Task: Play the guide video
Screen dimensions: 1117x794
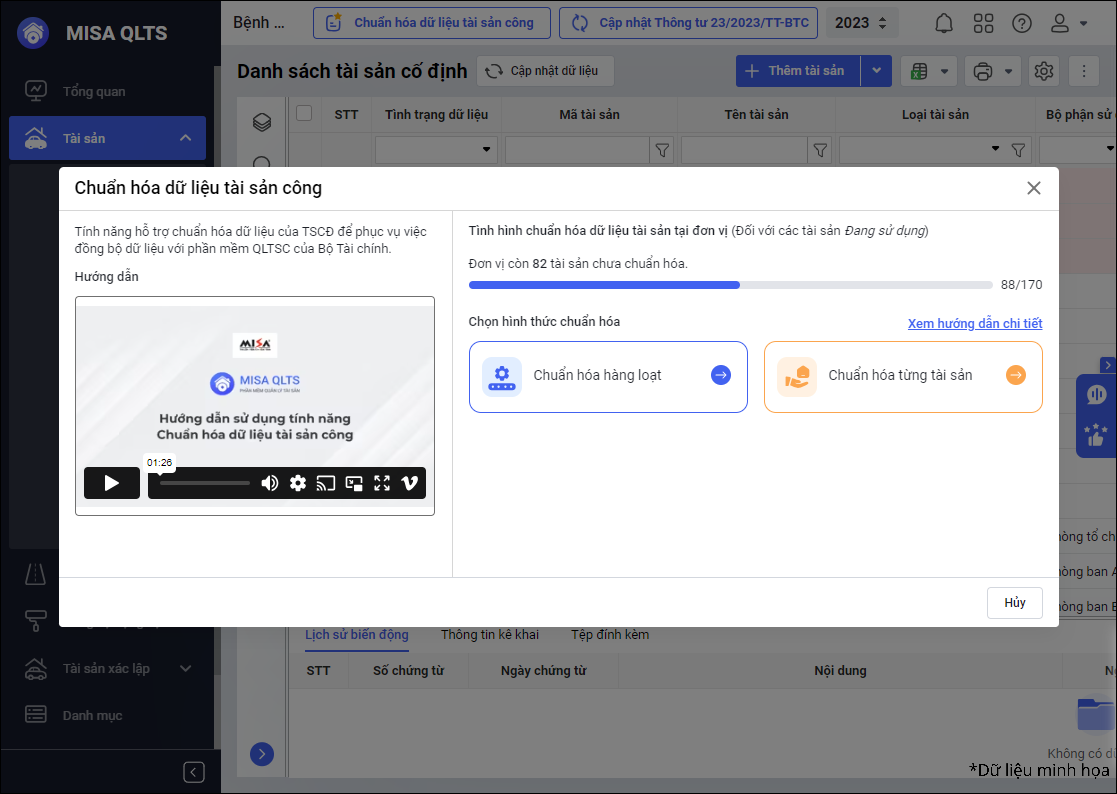Action: pyautogui.click(x=111, y=483)
